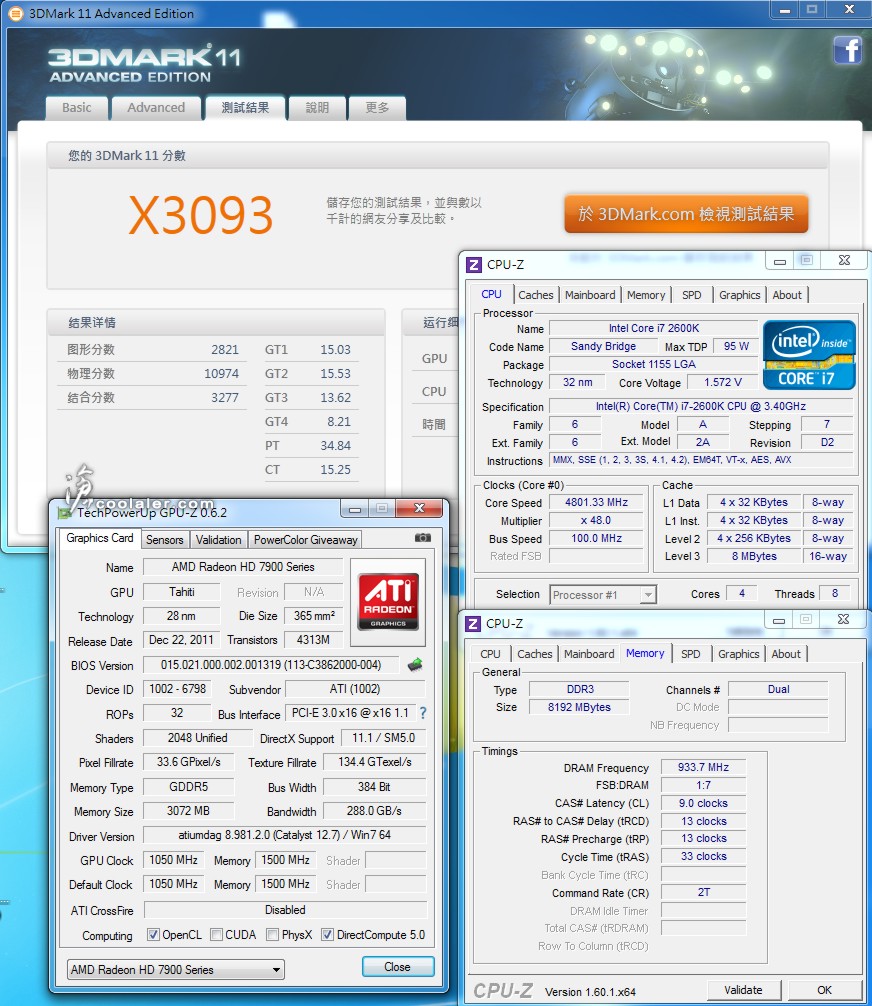Click the Core Voltage value 1.572 V

coord(722,382)
